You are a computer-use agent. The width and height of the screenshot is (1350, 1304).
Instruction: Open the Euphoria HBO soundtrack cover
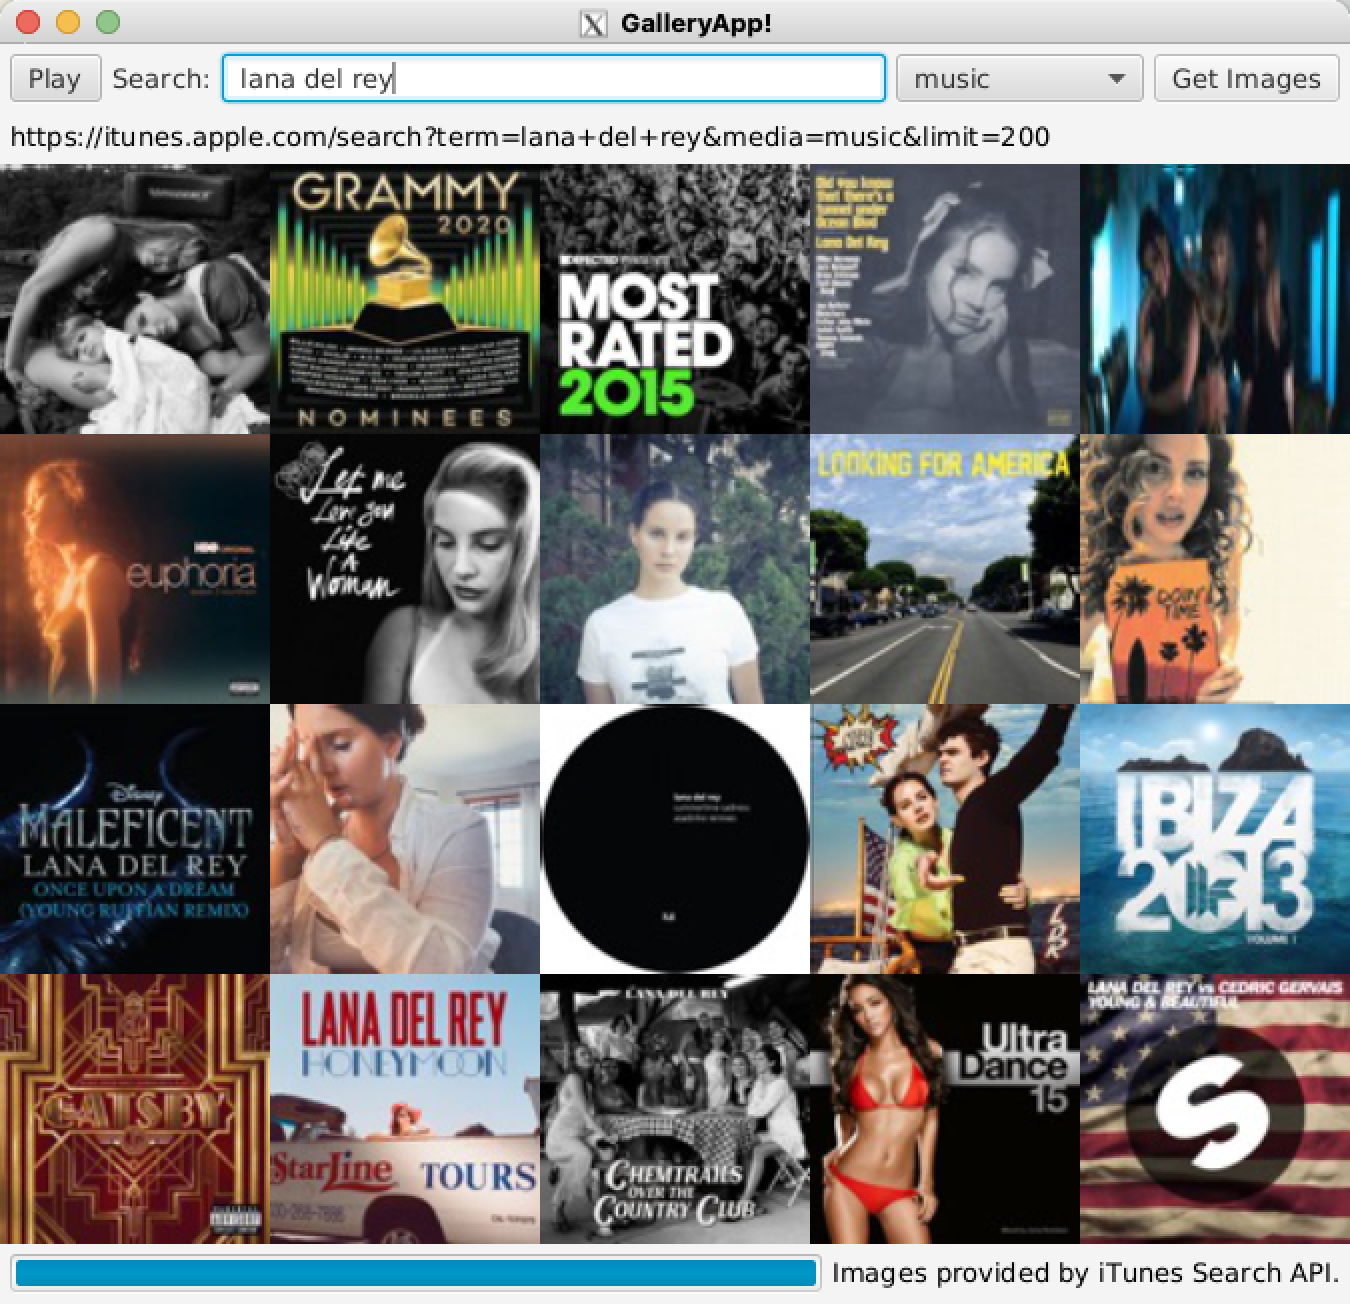(x=135, y=569)
